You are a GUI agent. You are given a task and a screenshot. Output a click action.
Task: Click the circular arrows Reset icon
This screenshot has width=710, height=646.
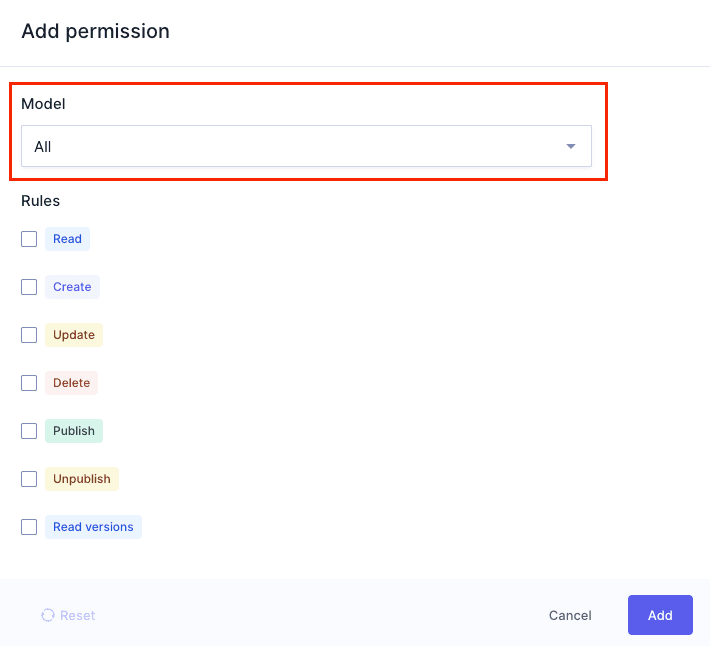pos(47,615)
